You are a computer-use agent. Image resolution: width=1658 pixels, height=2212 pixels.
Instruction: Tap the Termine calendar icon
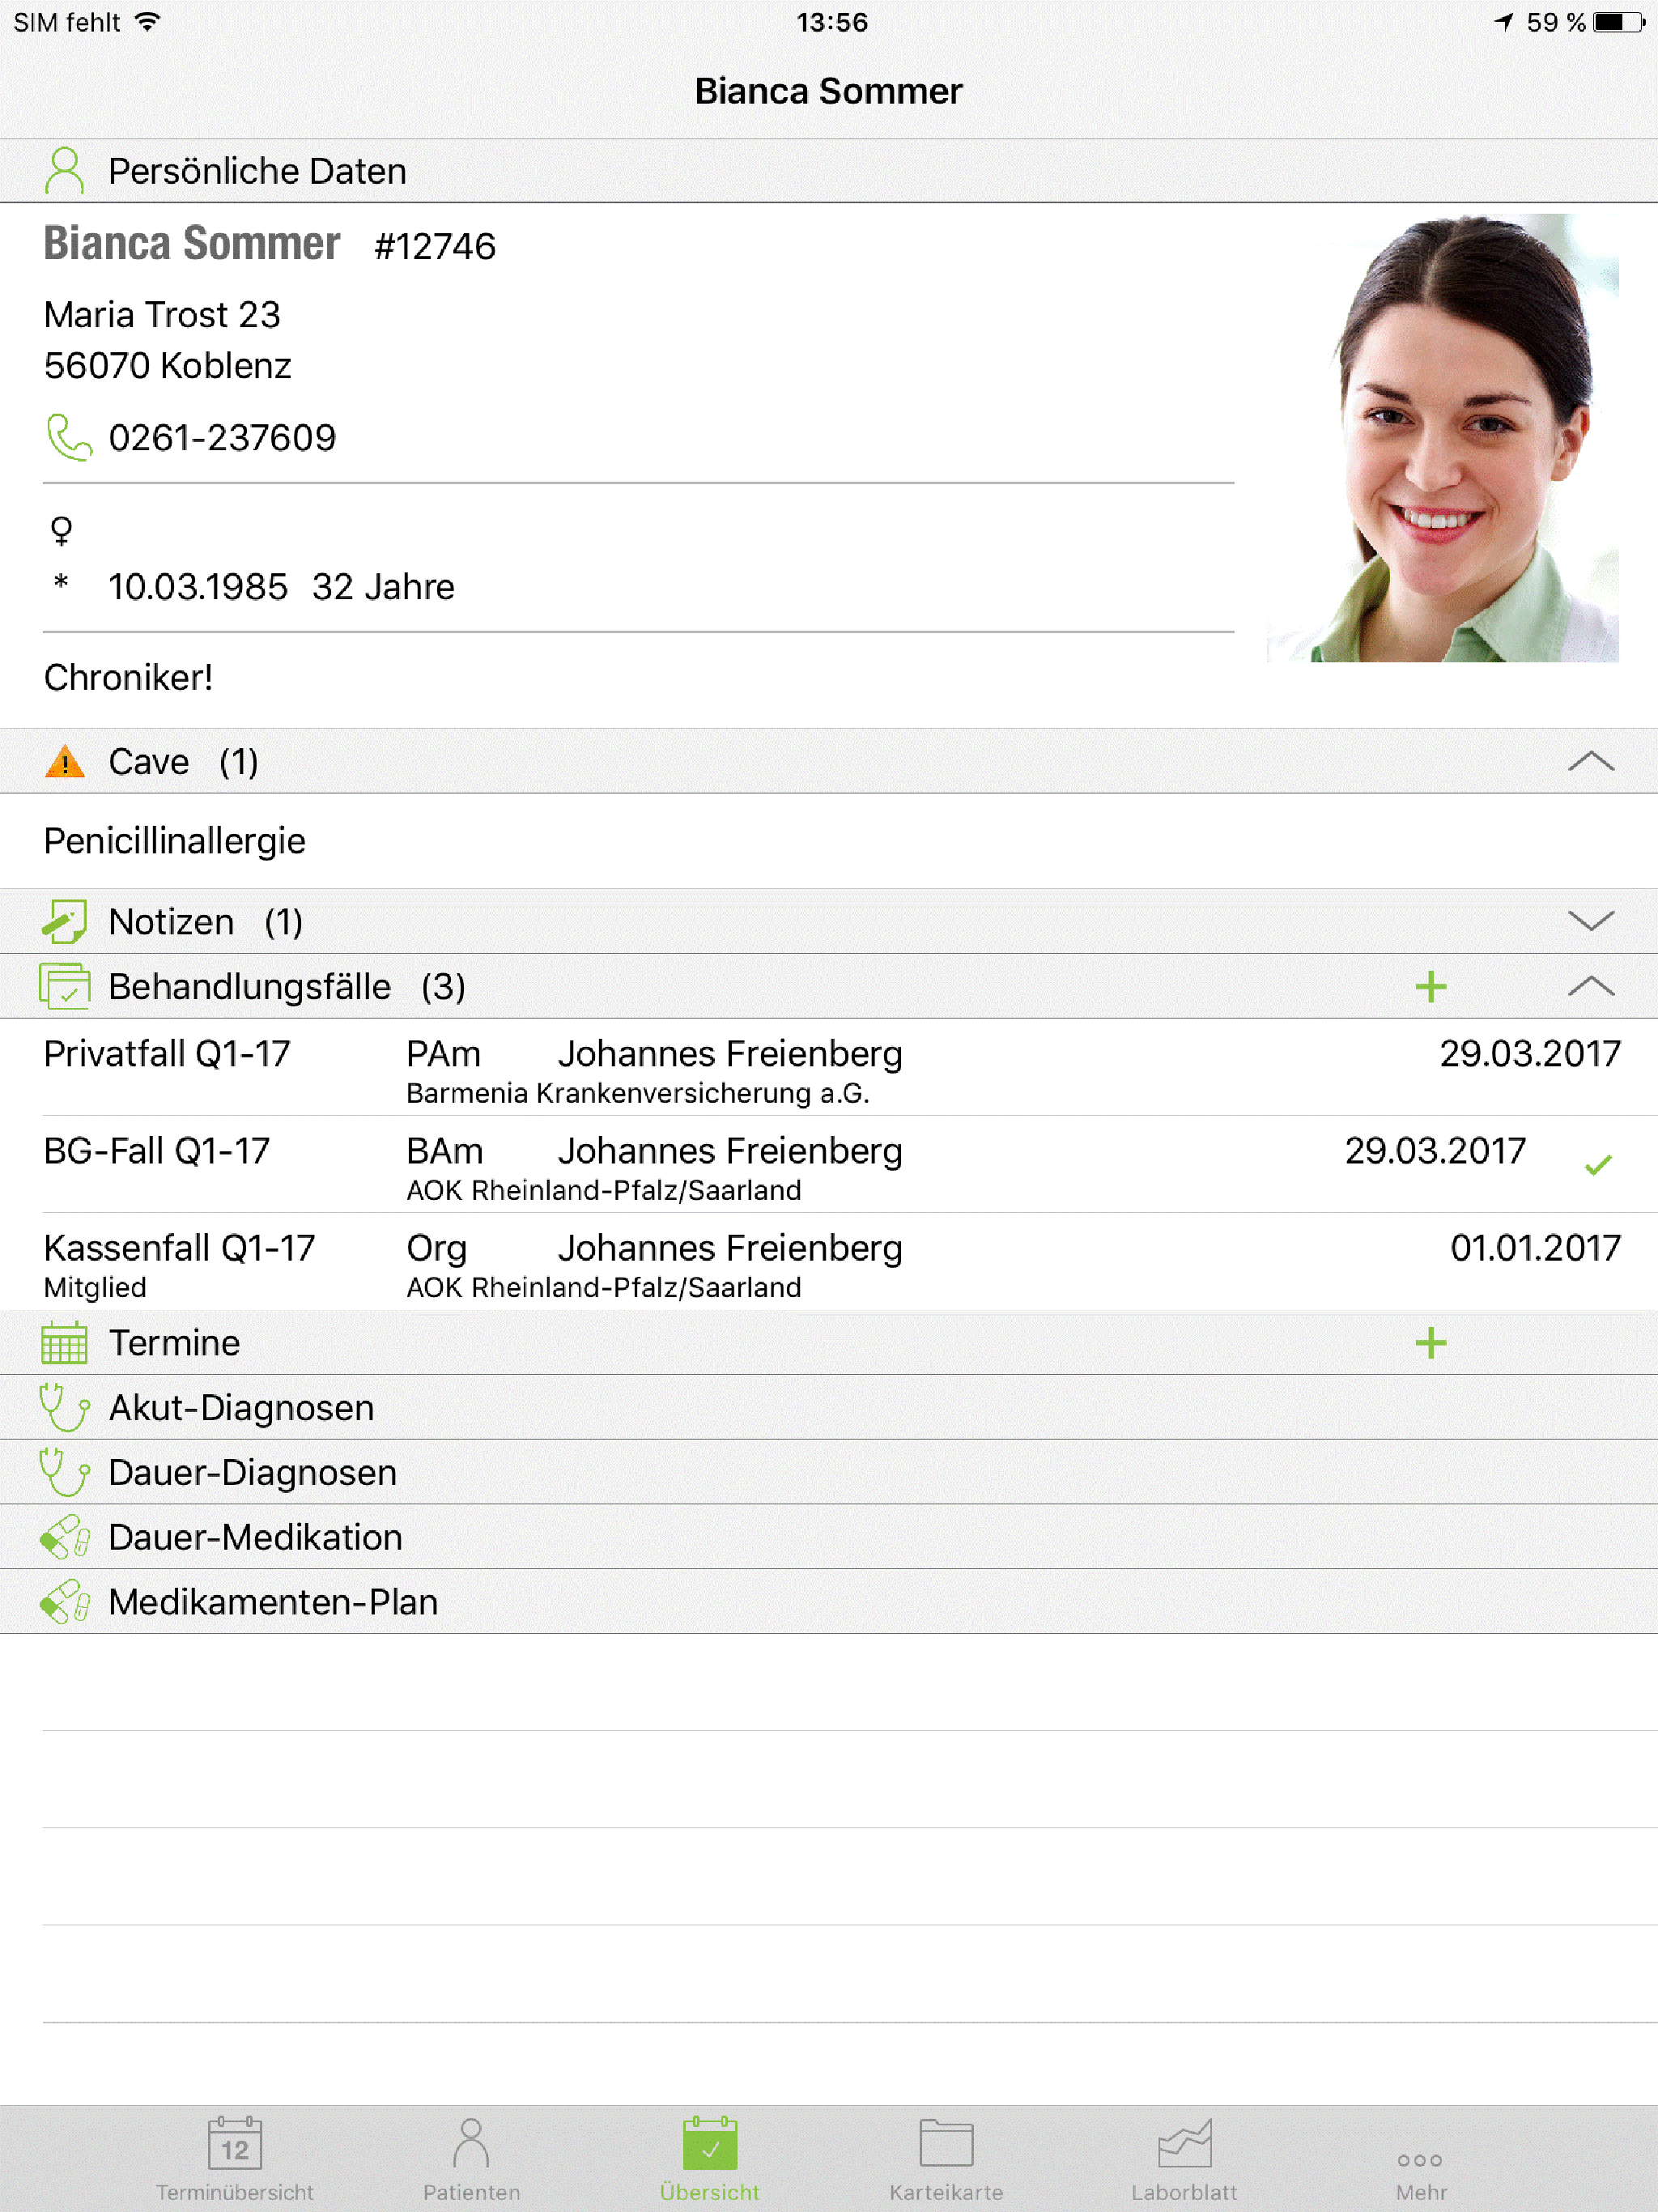(65, 1343)
